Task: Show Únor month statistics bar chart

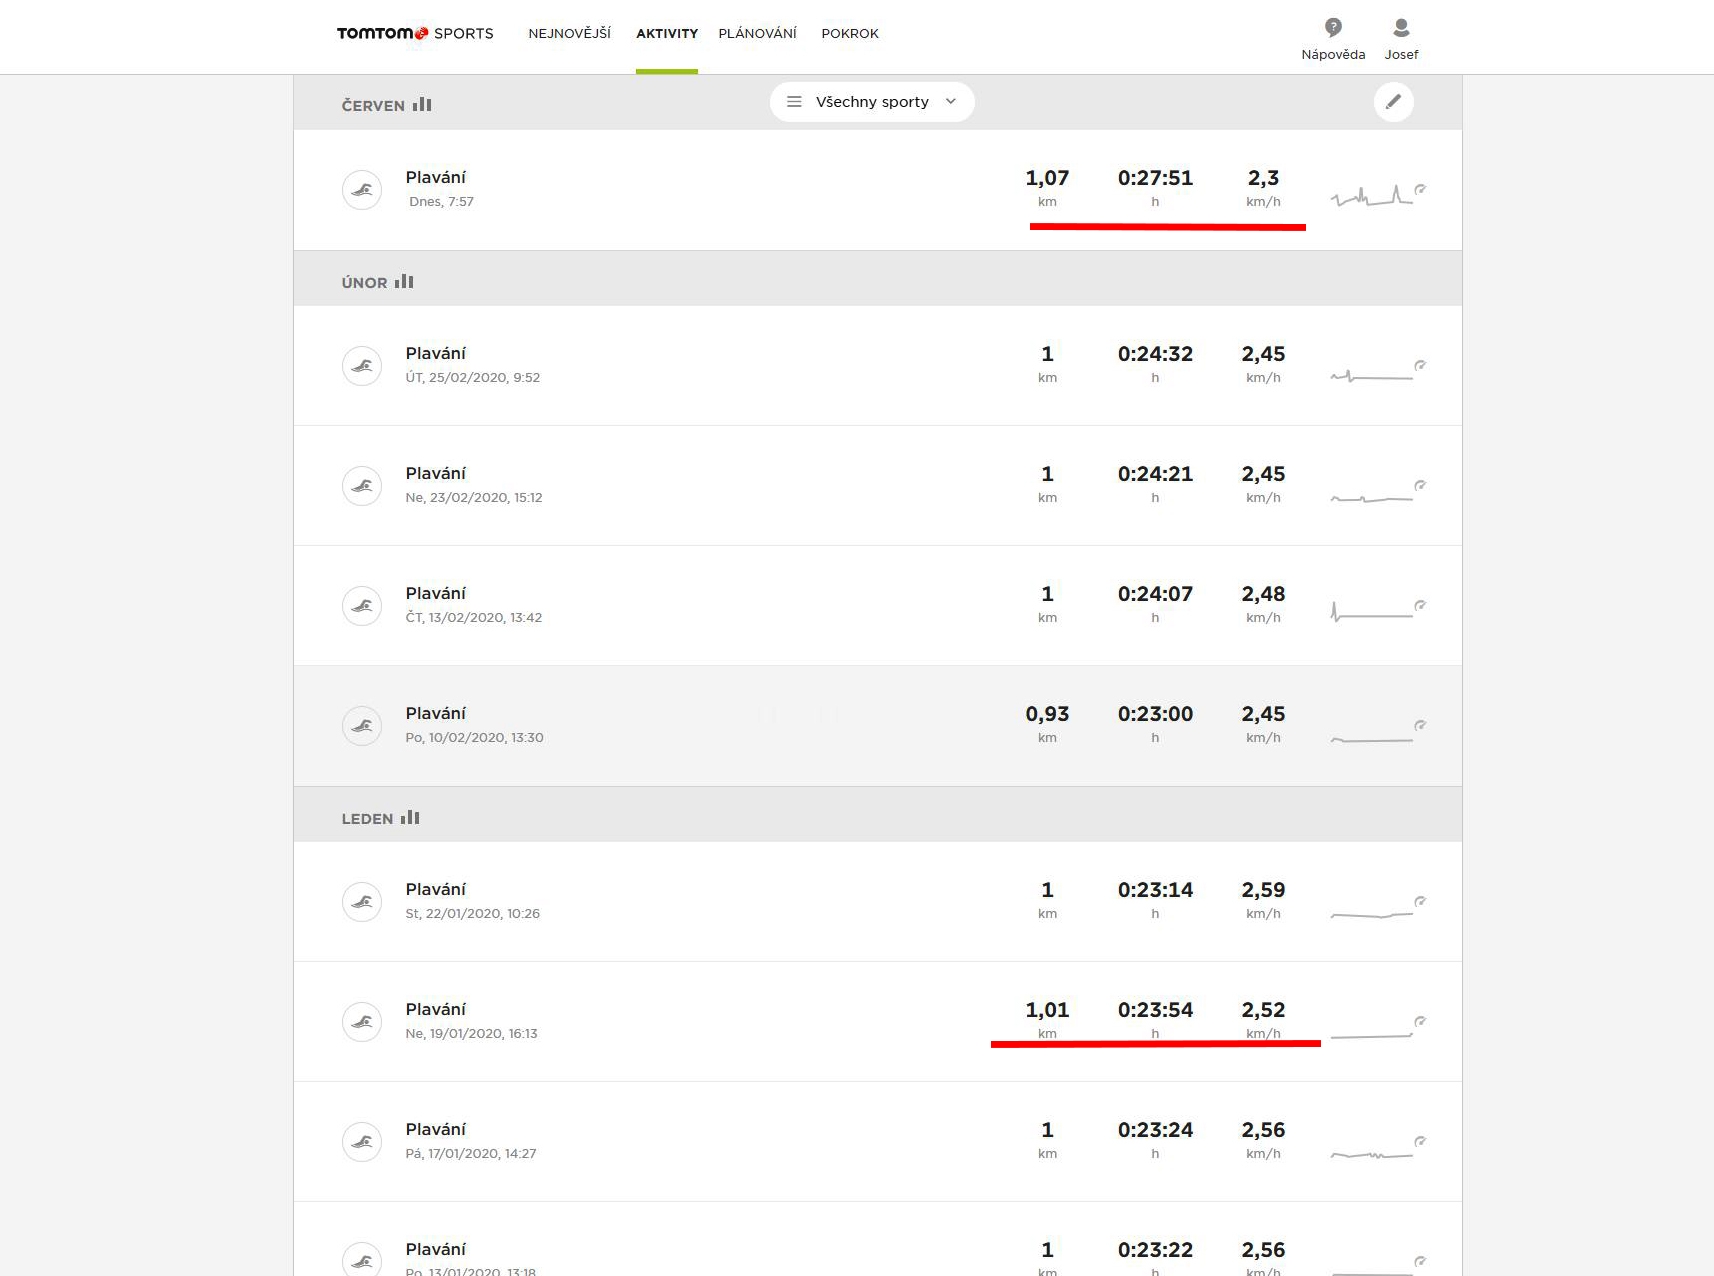Action: tap(404, 282)
